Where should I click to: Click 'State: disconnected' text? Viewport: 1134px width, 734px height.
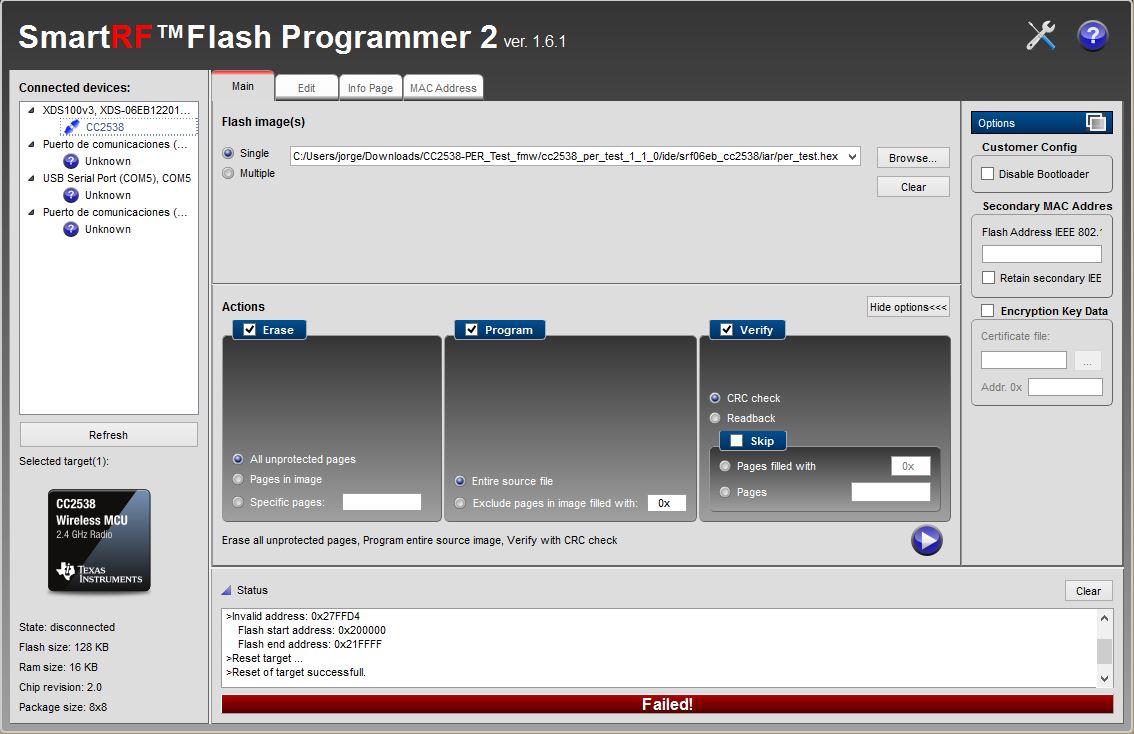67,627
